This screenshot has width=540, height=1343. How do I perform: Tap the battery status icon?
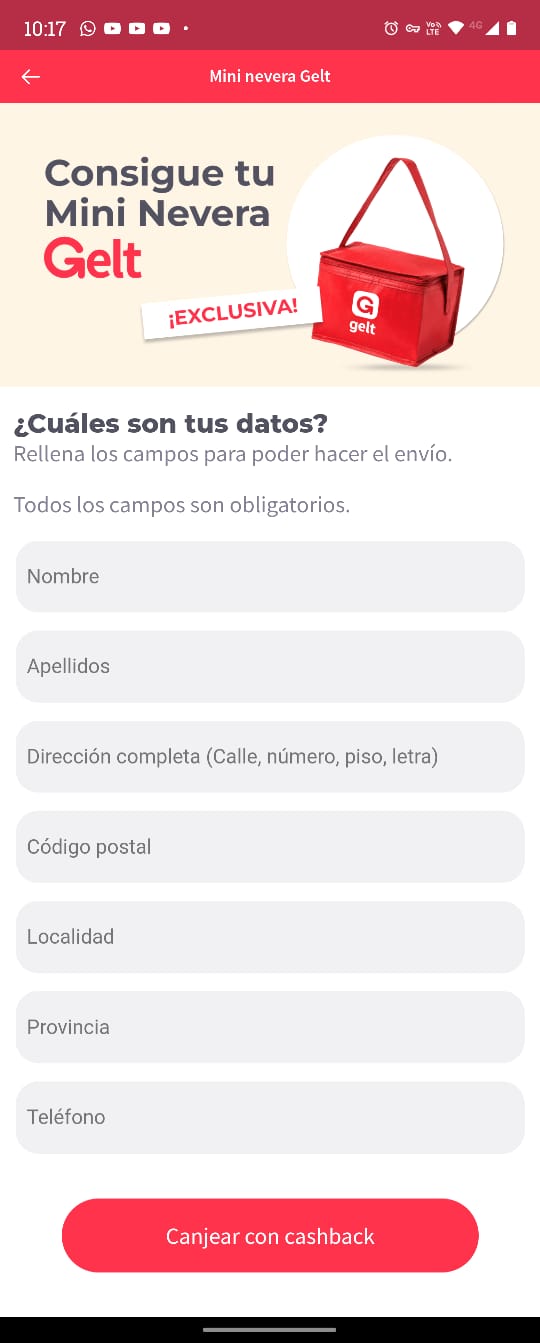click(512, 28)
